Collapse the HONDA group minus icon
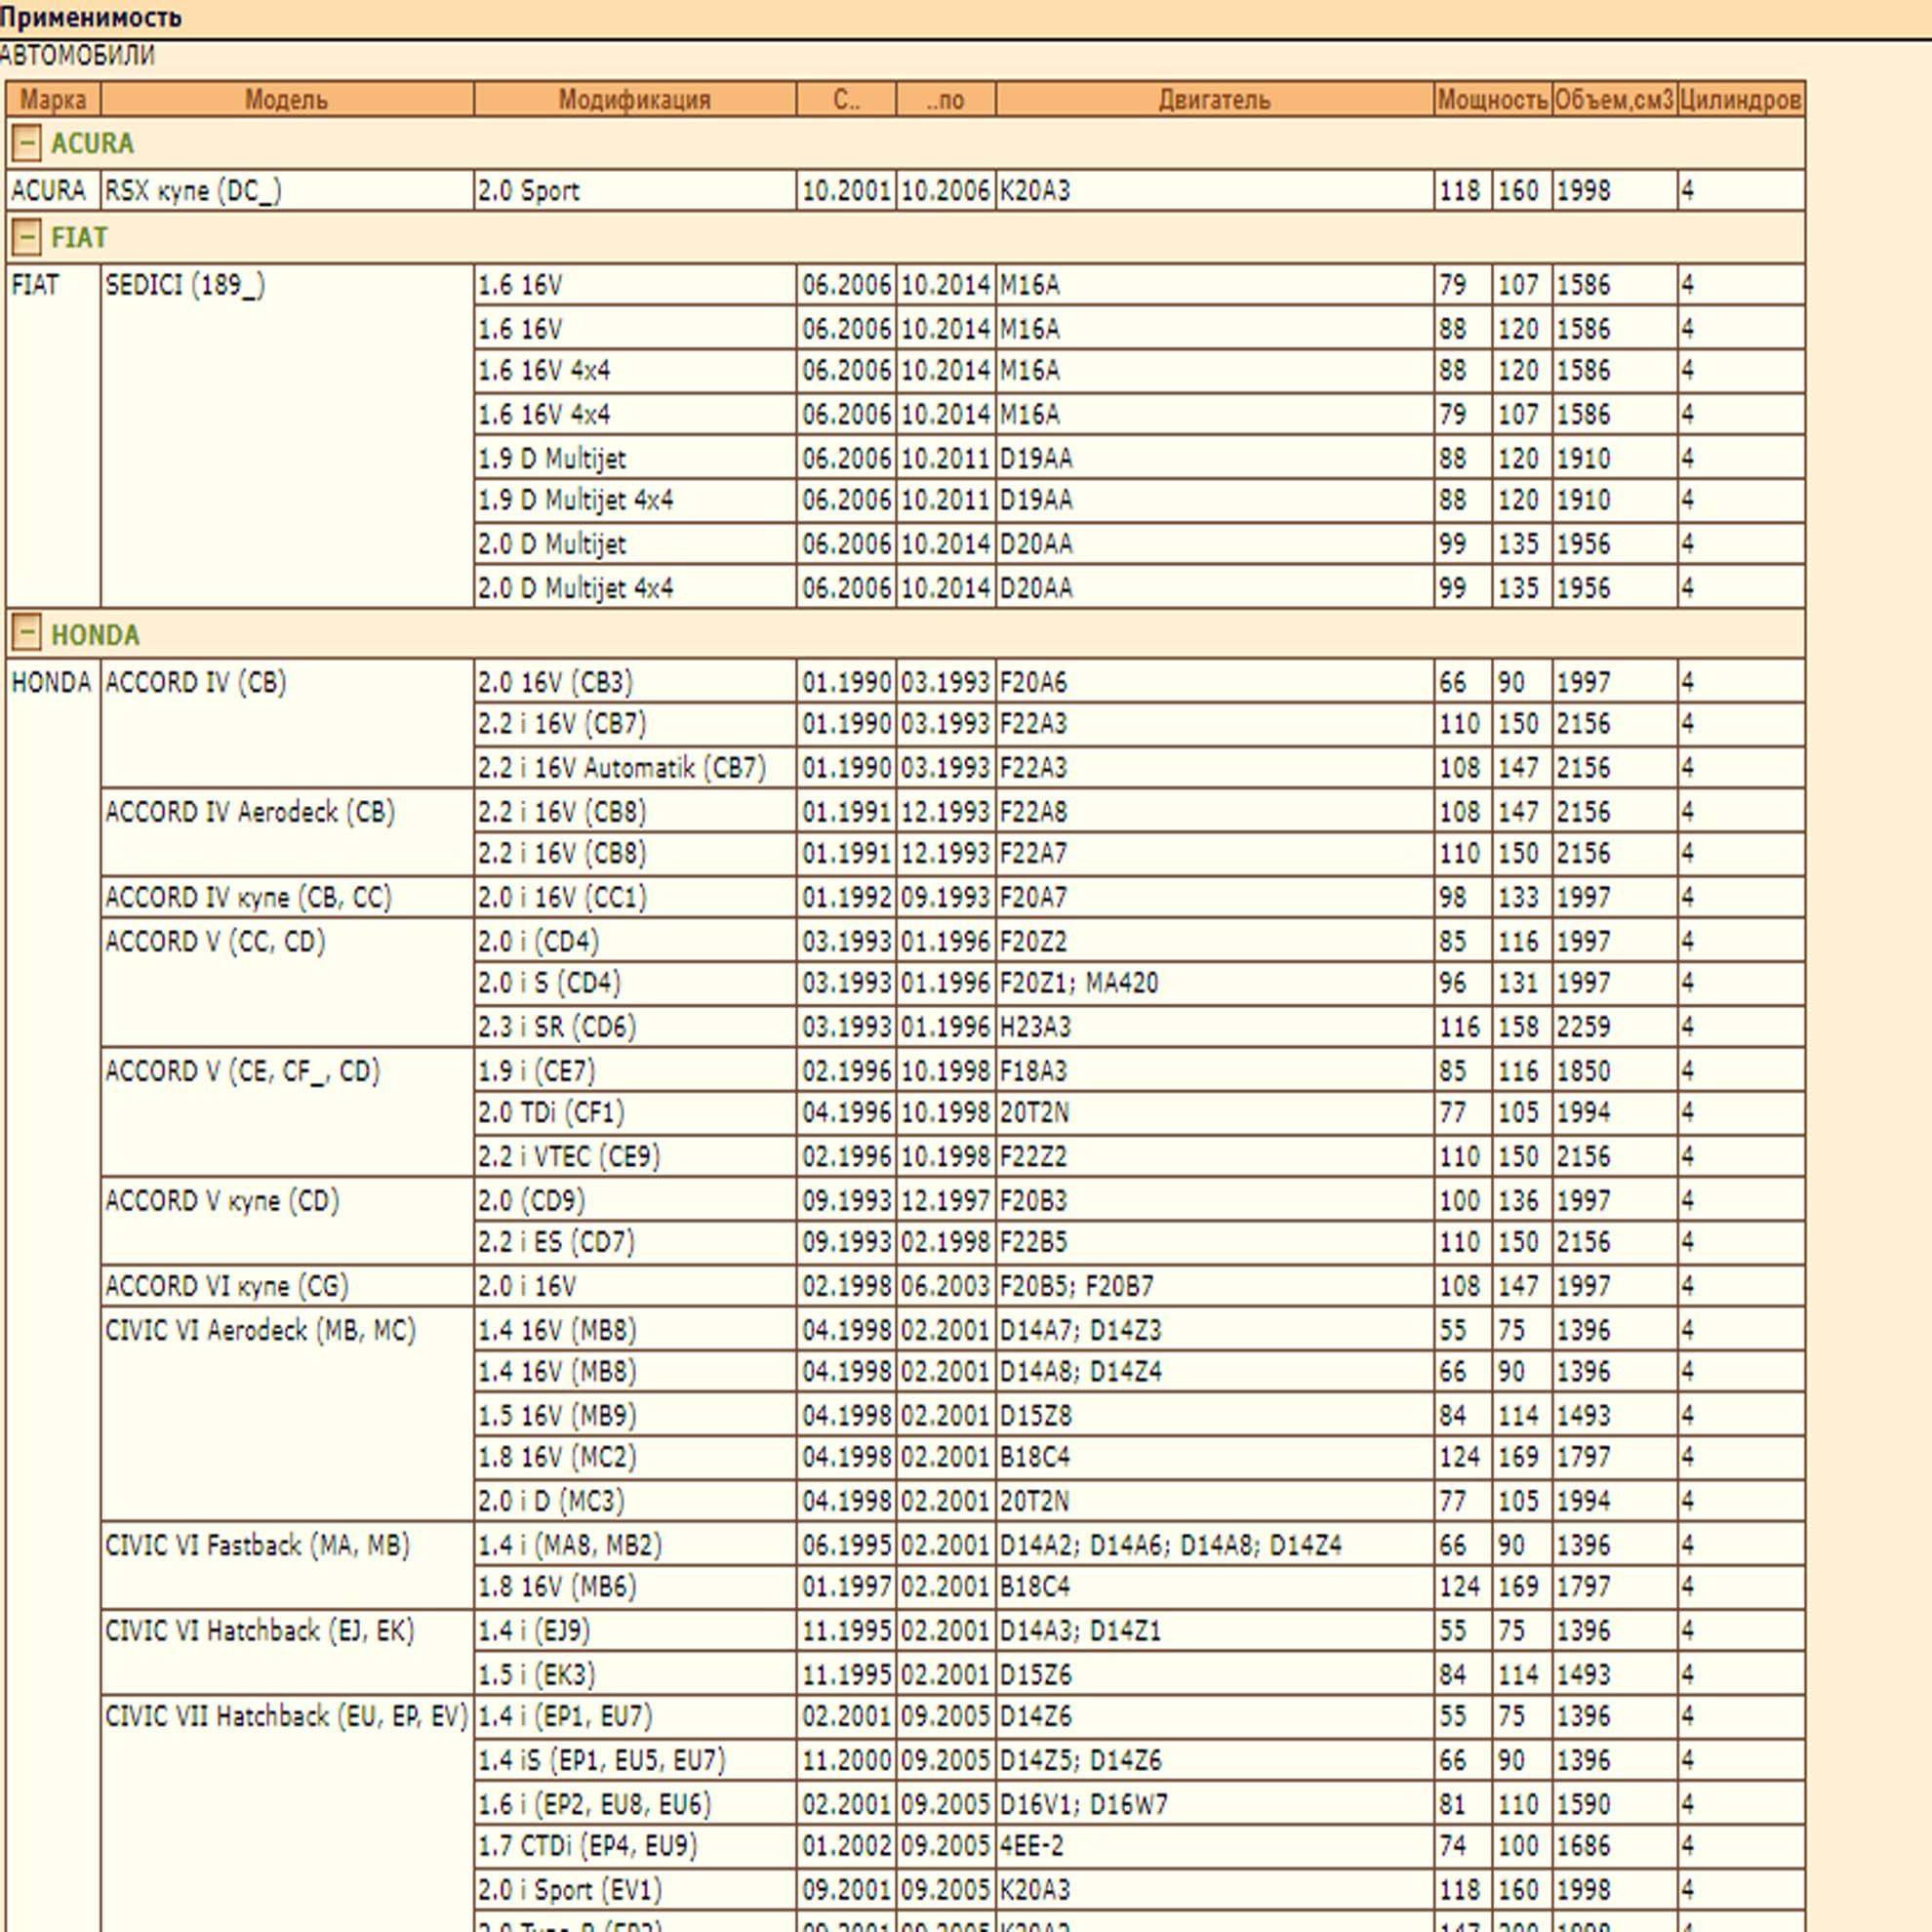The width and height of the screenshot is (1932, 1932). coord(26,633)
